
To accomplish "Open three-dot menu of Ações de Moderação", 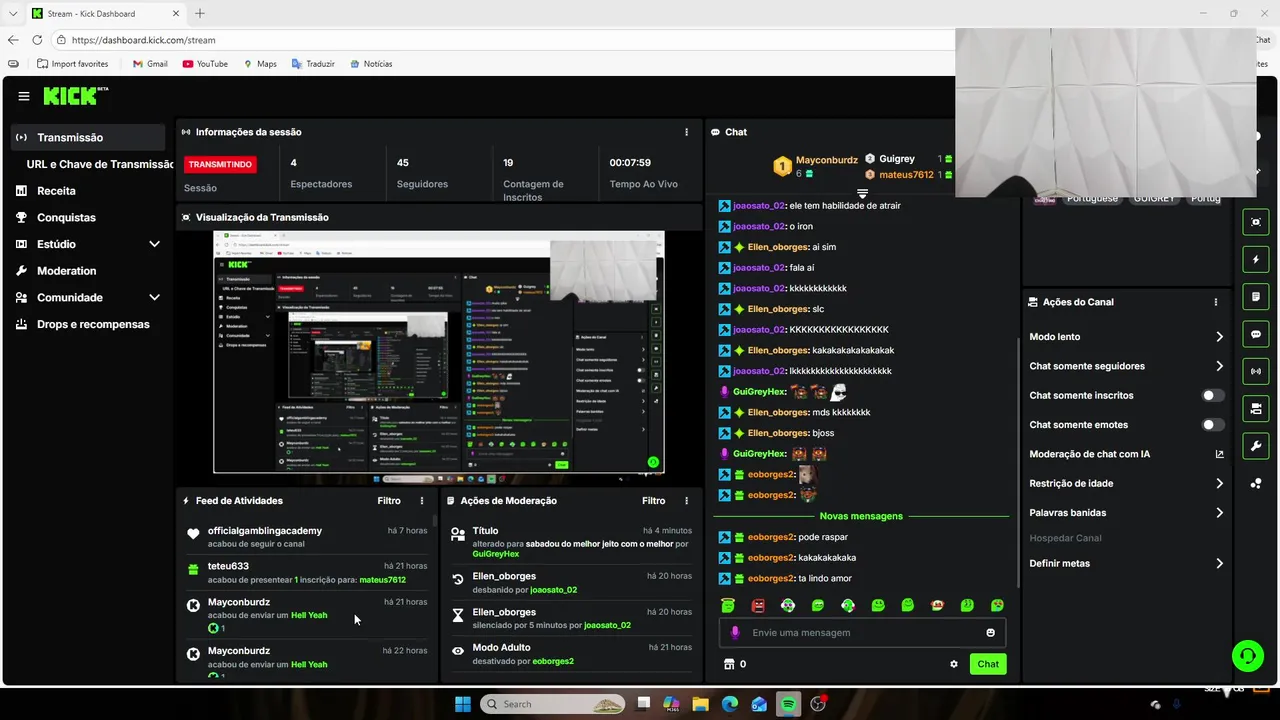I will pos(686,501).
